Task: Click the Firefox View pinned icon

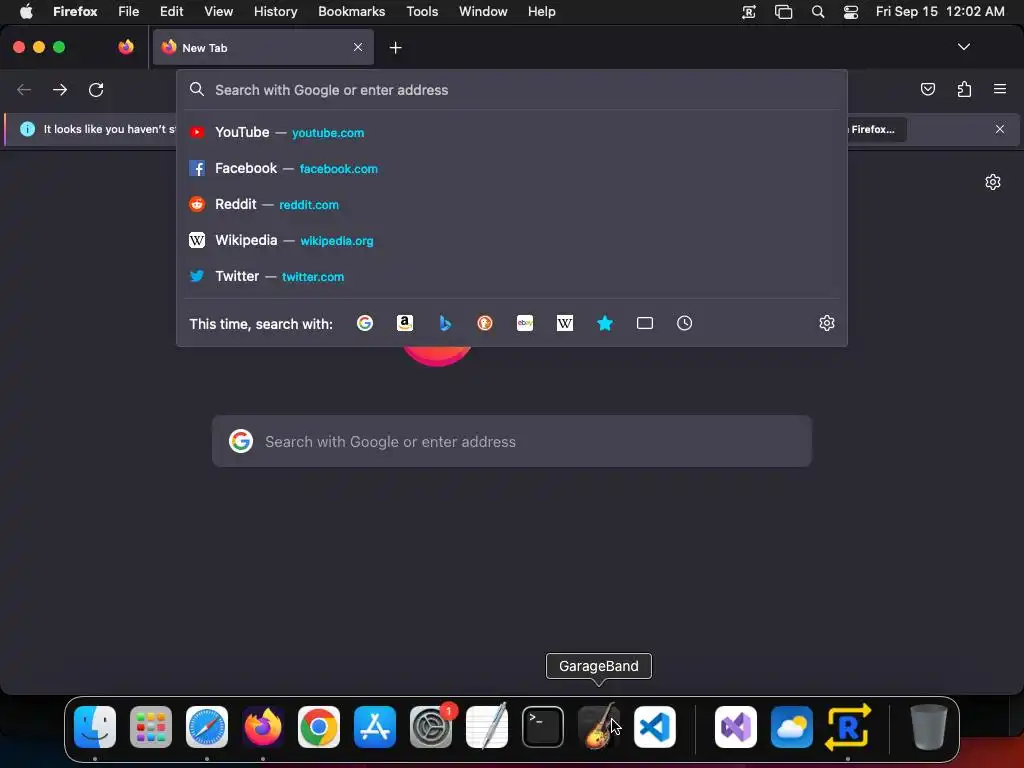Action: click(126, 47)
